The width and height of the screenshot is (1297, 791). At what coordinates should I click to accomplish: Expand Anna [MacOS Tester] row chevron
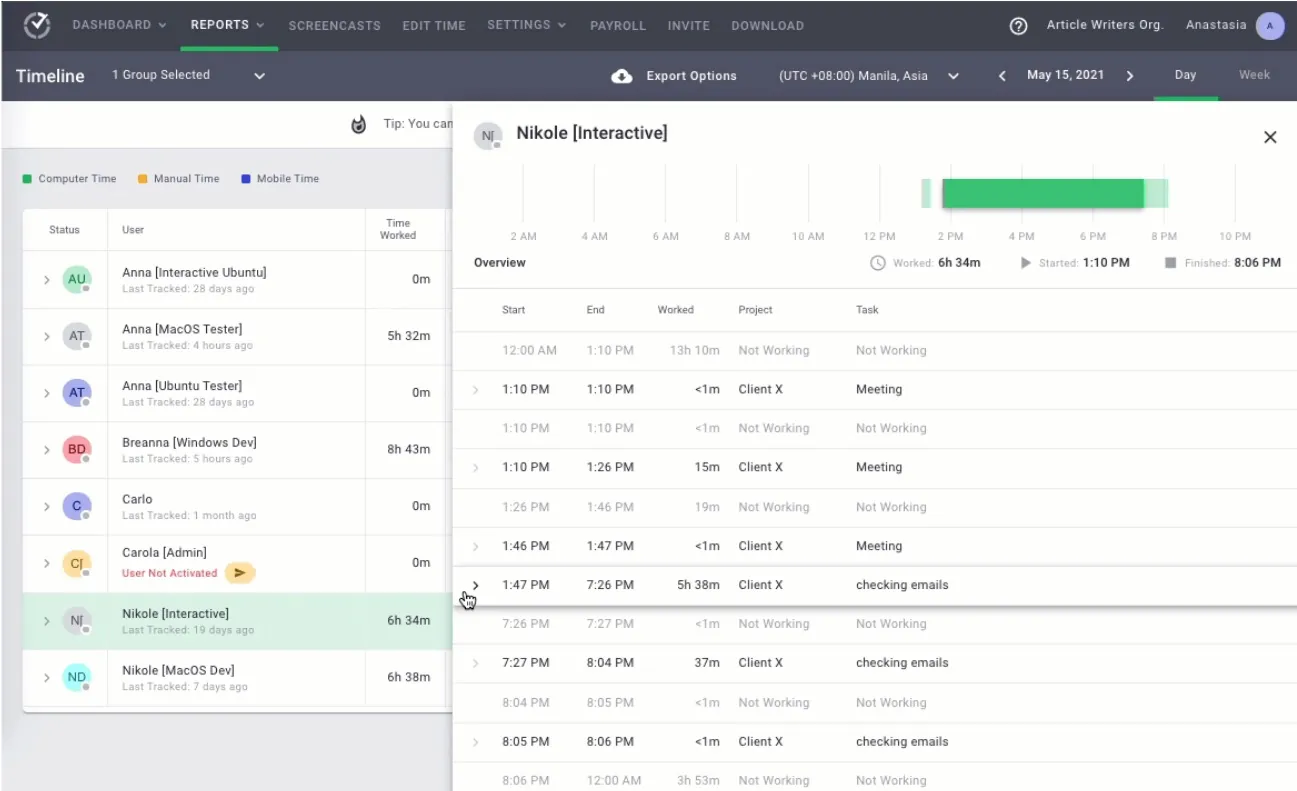coord(46,337)
